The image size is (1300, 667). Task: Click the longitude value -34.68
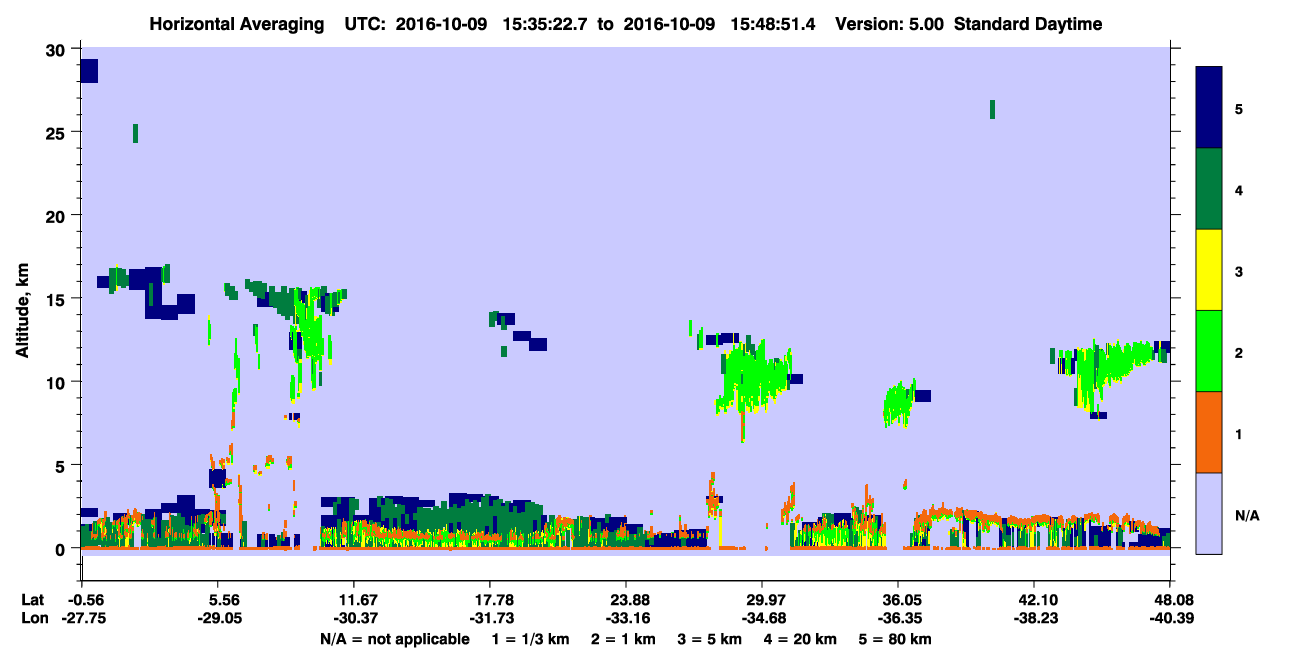(762, 618)
